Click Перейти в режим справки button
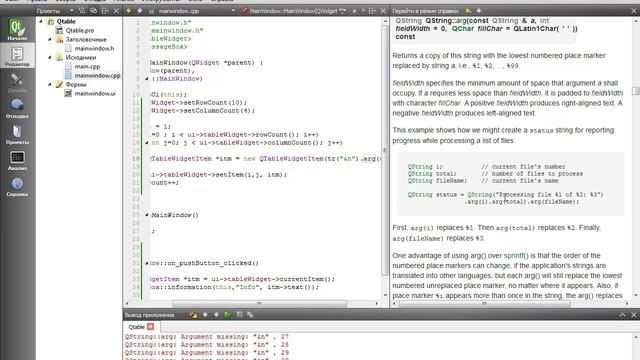Screen dimensions: 640x360 425,11
